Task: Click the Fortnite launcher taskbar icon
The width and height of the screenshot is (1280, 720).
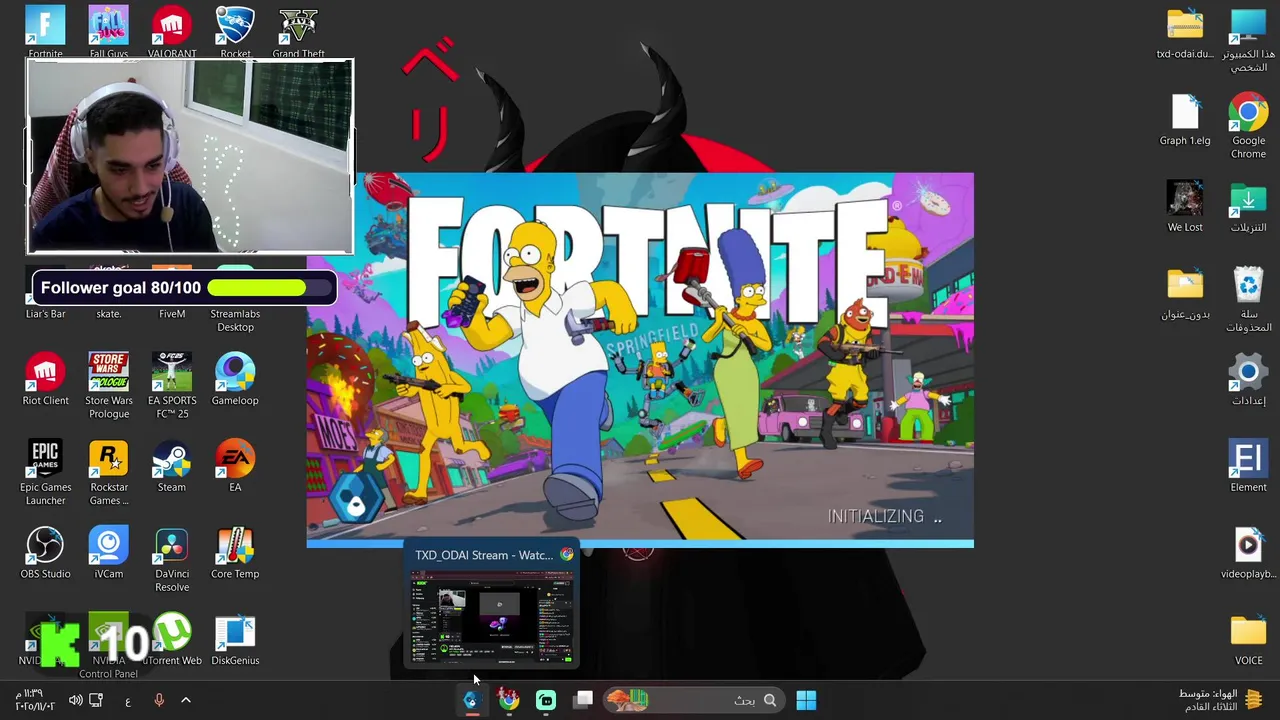Action: (x=471, y=700)
